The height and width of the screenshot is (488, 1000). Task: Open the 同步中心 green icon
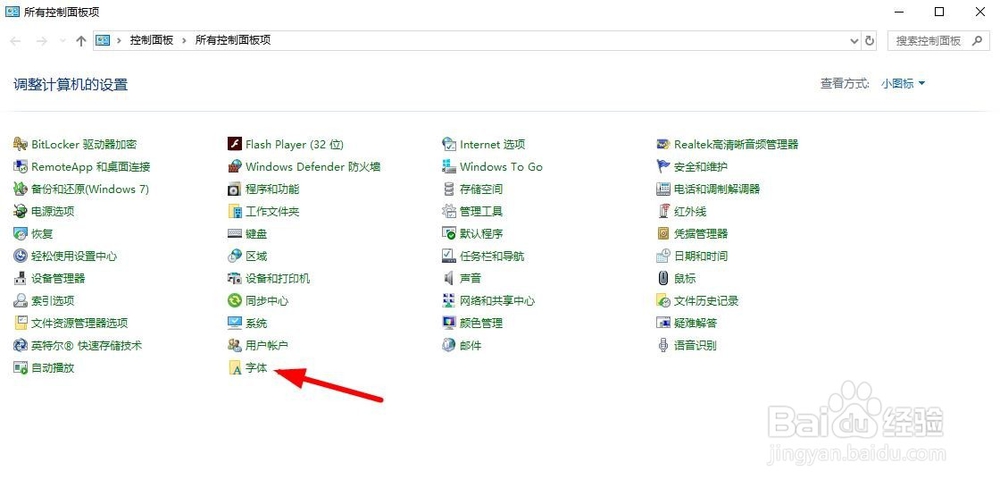point(235,301)
